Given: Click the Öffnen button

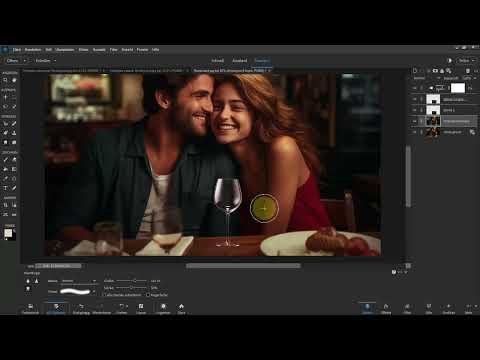Looking at the screenshot, I should tap(12, 61).
